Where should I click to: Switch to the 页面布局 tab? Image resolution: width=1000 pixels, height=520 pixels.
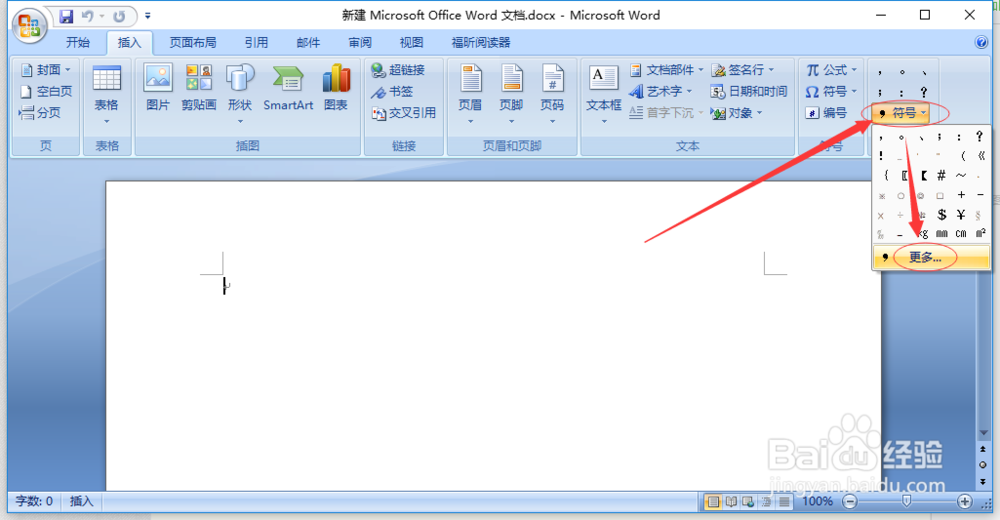[193, 43]
